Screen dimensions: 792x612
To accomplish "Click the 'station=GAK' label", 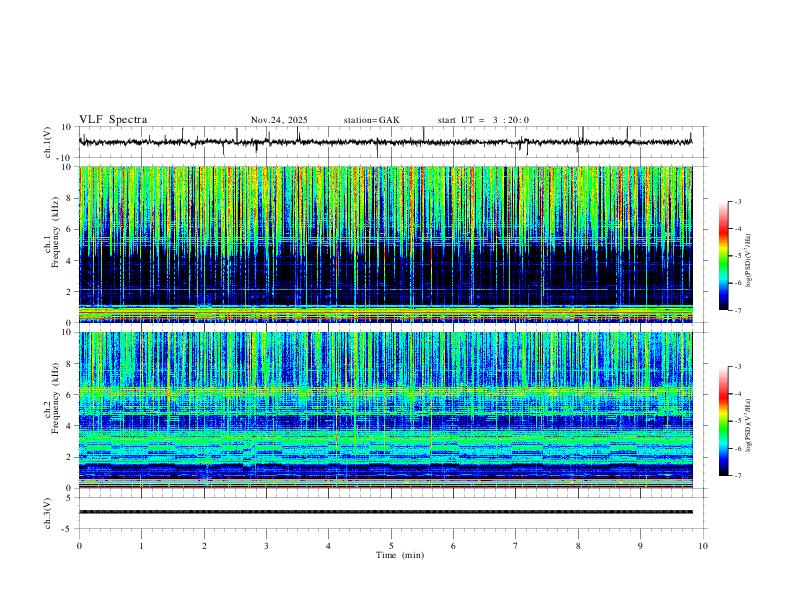I will click(x=371, y=120).
